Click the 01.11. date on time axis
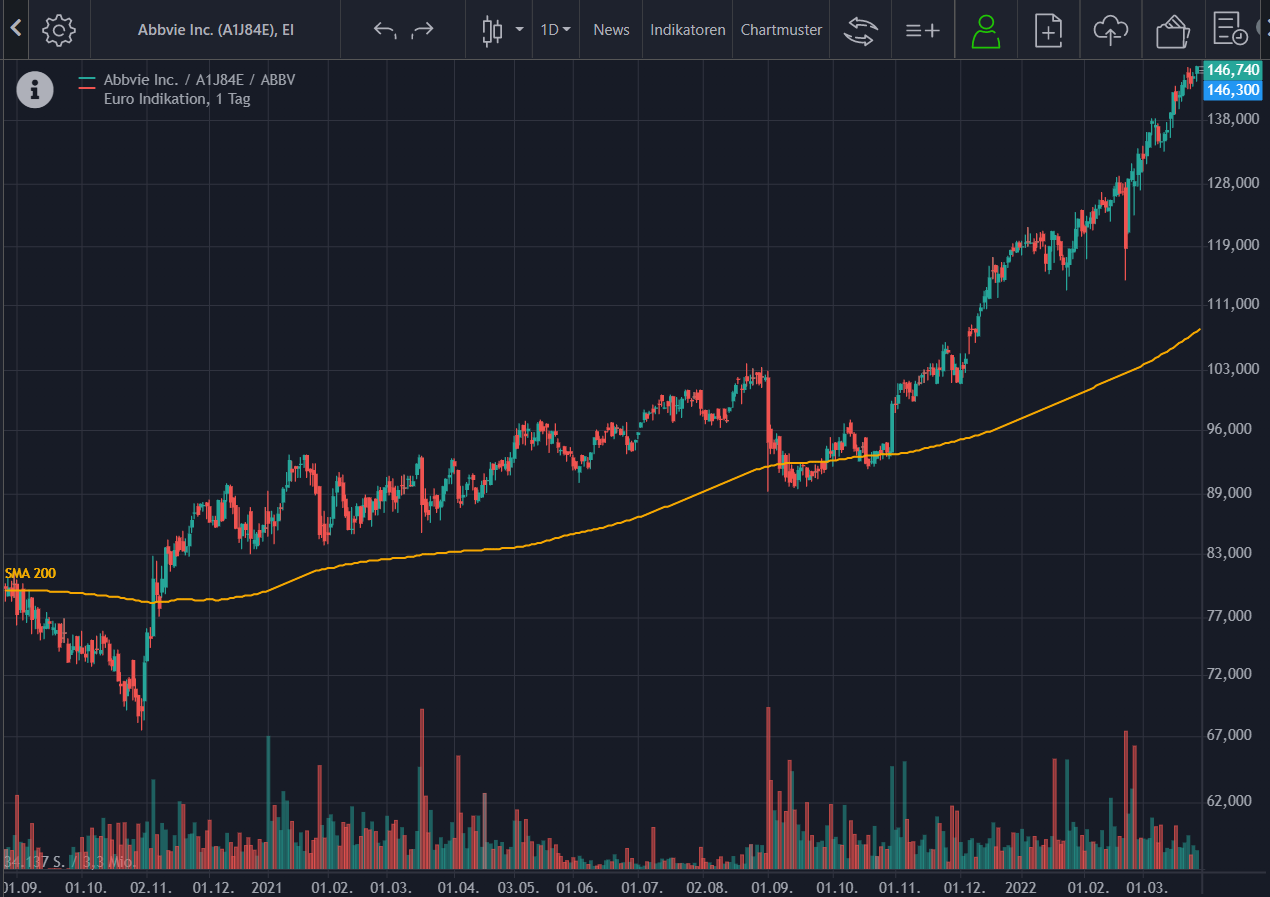1270x897 pixels. 898,887
